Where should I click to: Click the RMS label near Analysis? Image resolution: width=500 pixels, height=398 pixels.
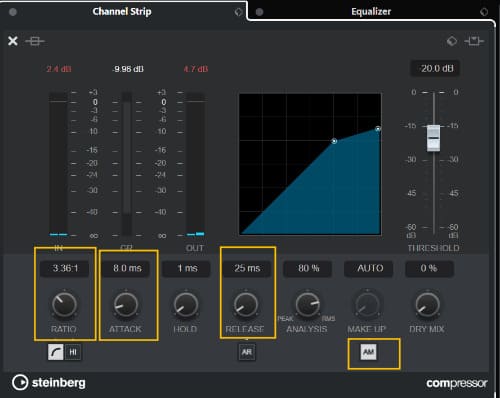(x=328, y=319)
